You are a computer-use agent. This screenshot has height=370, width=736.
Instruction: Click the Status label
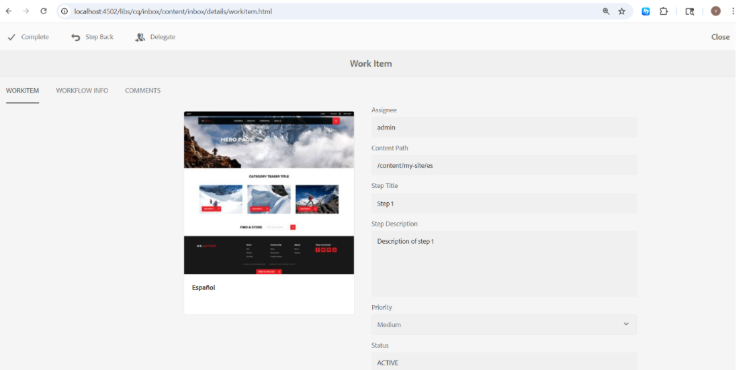tap(380, 346)
